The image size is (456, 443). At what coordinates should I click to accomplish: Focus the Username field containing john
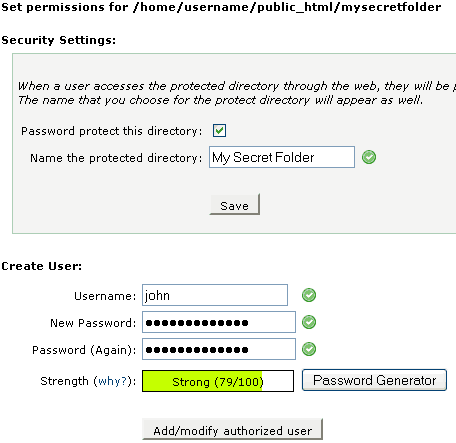(x=215, y=295)
